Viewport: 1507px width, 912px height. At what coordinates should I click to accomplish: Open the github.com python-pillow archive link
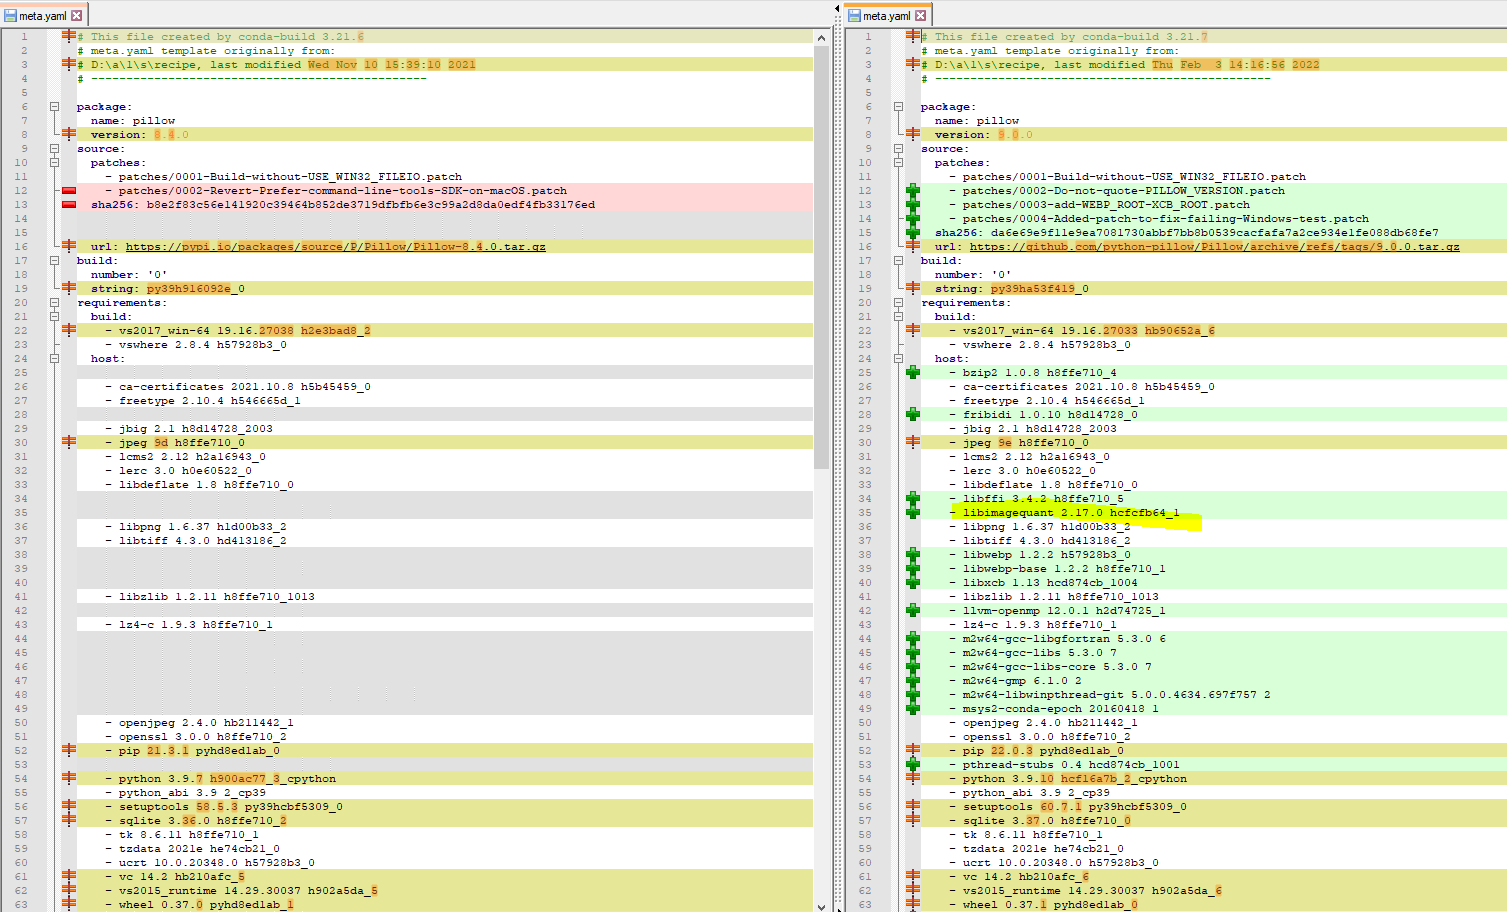coord(1214,247)
